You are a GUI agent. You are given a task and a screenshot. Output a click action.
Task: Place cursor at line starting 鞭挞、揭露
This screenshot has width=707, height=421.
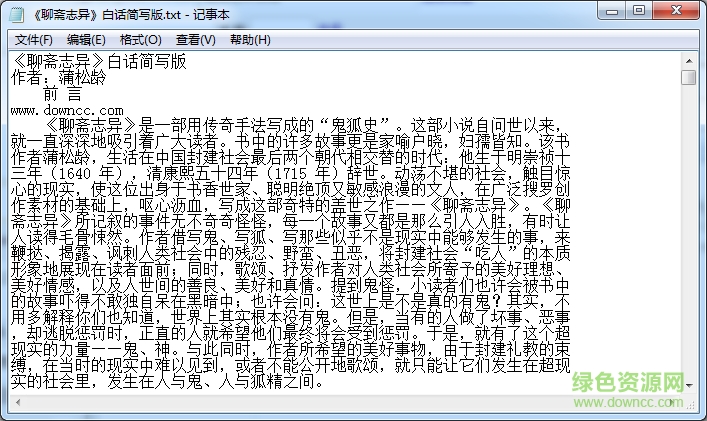click(x=290, y=253)
